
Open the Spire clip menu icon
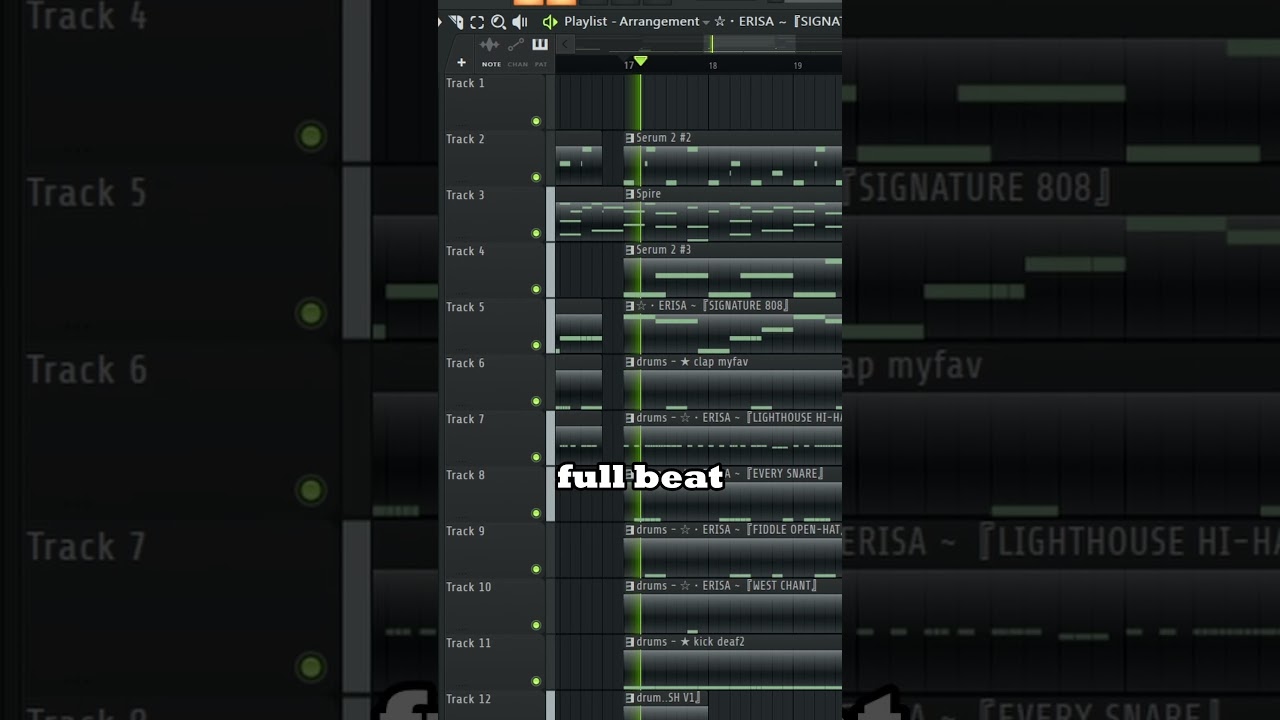point(630,194)
